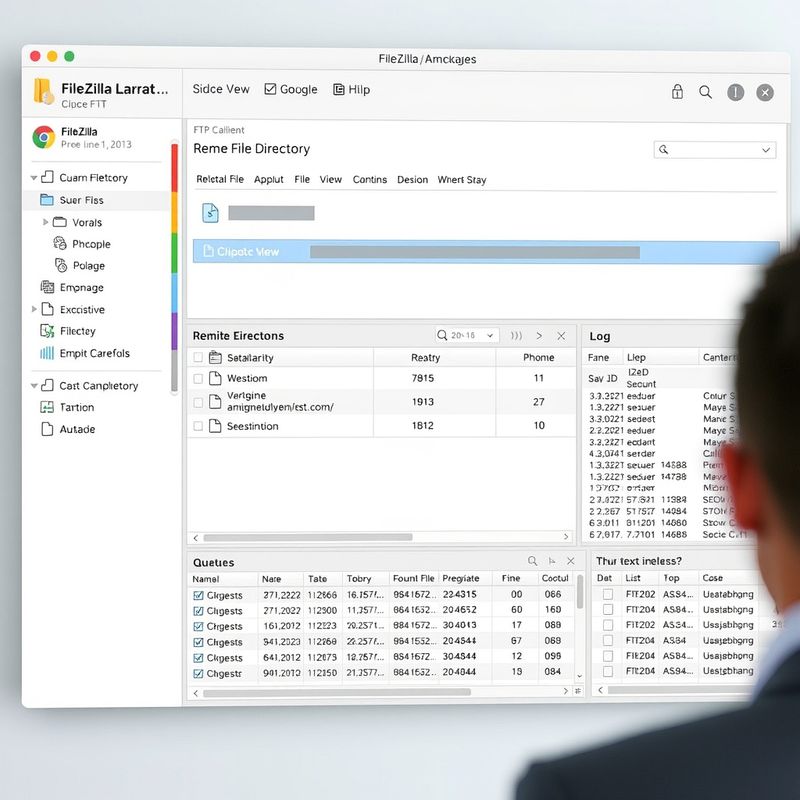Check the Westiom row checkbox
This screenshot has width=800, height=800.
coord(198,379)
